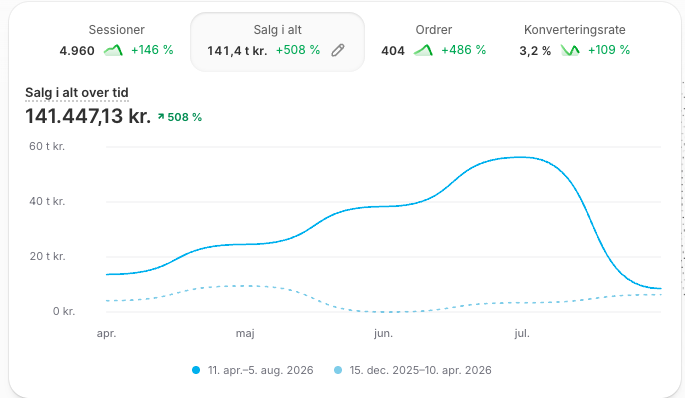Click the Konverteringsrate sparkline icon
The height and width of the screenshot is (398, 685).
(570, 50)
